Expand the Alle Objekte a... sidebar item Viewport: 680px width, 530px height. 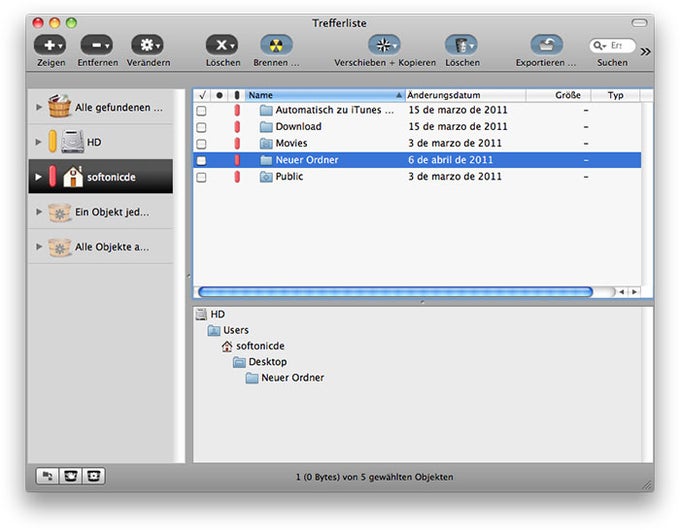pos(39,247)
